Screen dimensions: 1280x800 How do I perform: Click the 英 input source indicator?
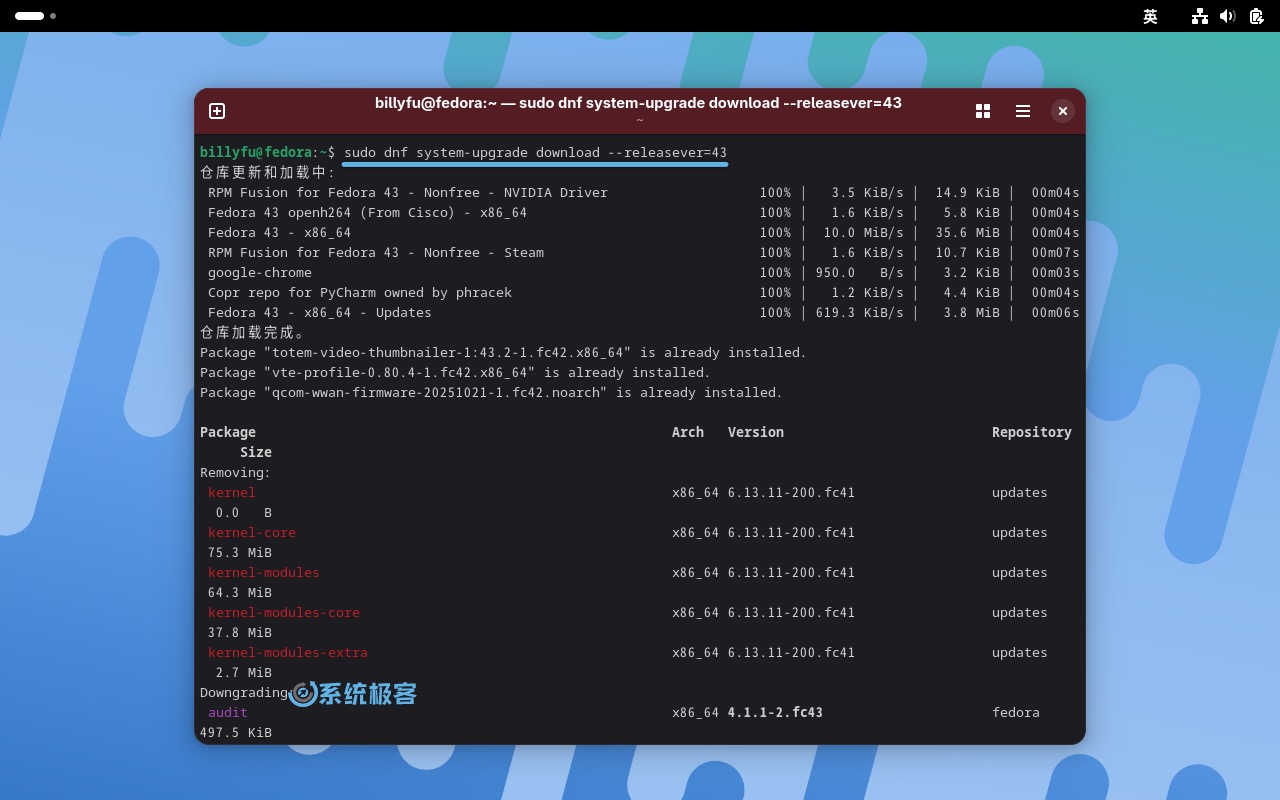1150,17
